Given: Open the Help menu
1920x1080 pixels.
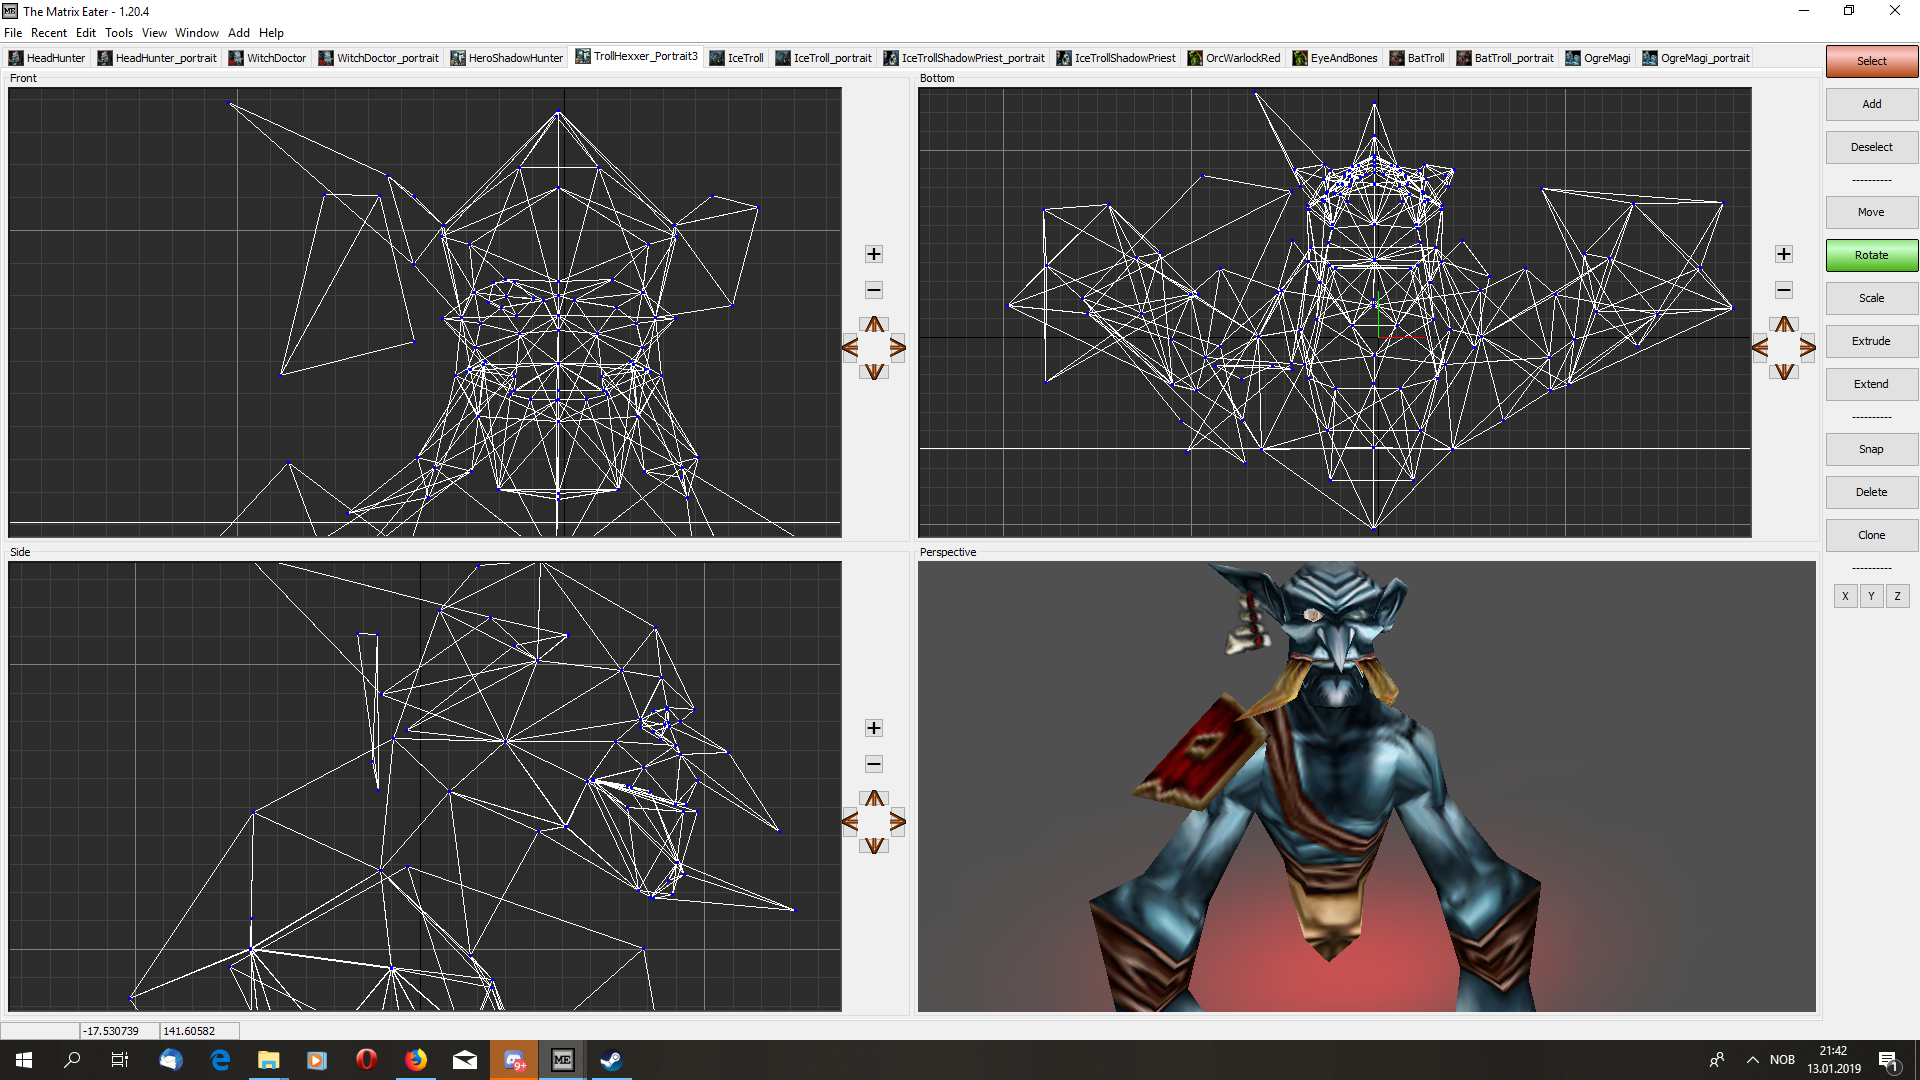Looking at the screenshot, I should (271, 33).
